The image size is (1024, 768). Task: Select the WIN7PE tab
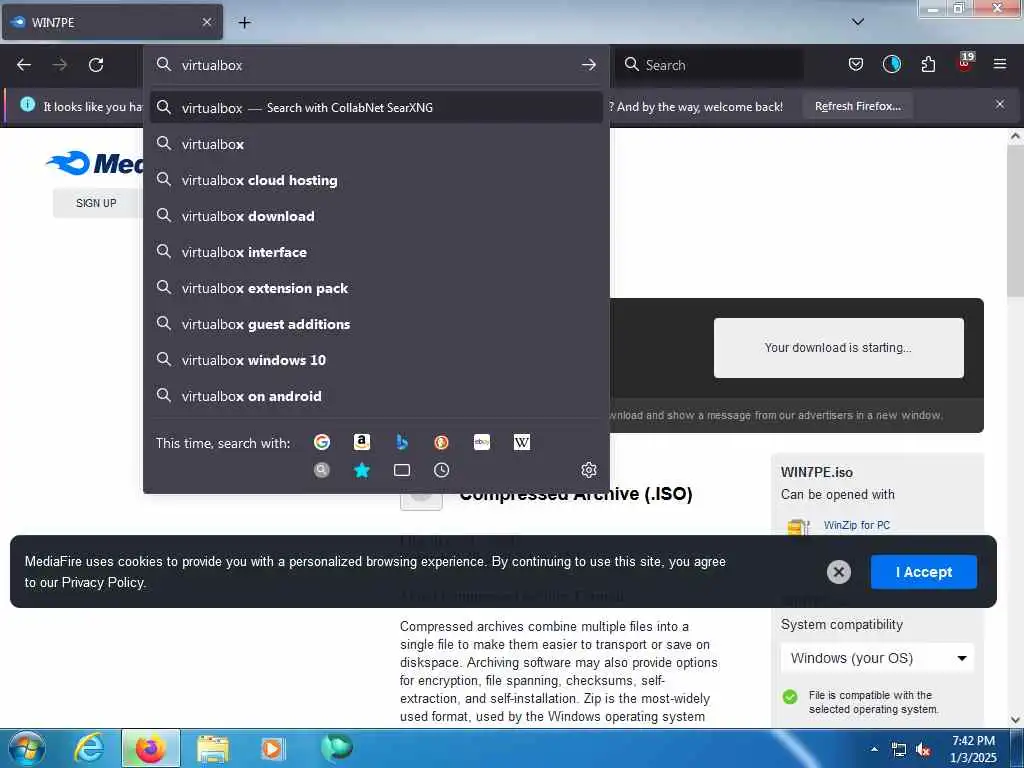tap(112, 22)
